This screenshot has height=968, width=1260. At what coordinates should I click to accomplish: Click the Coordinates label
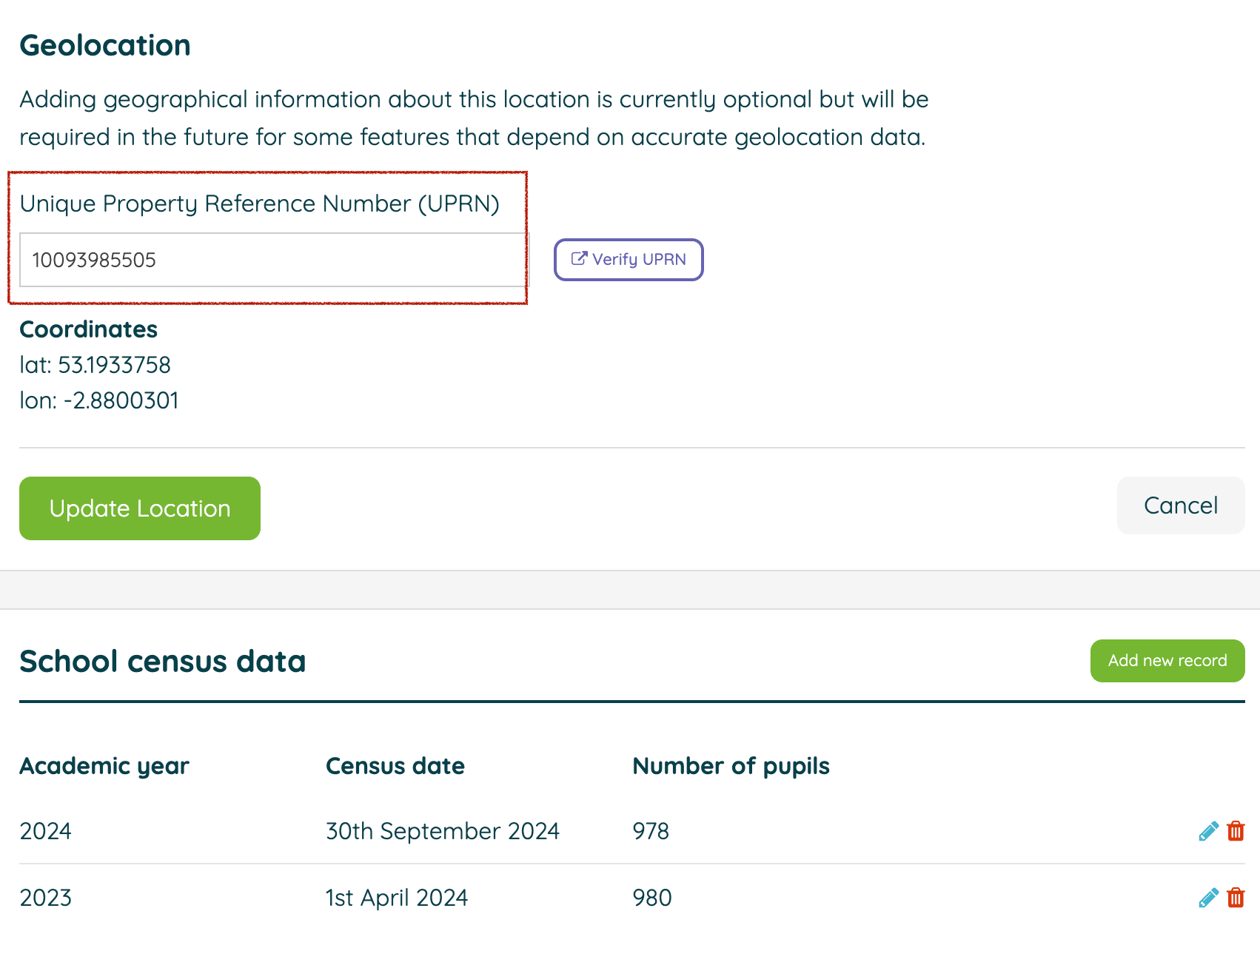point(89,329)
